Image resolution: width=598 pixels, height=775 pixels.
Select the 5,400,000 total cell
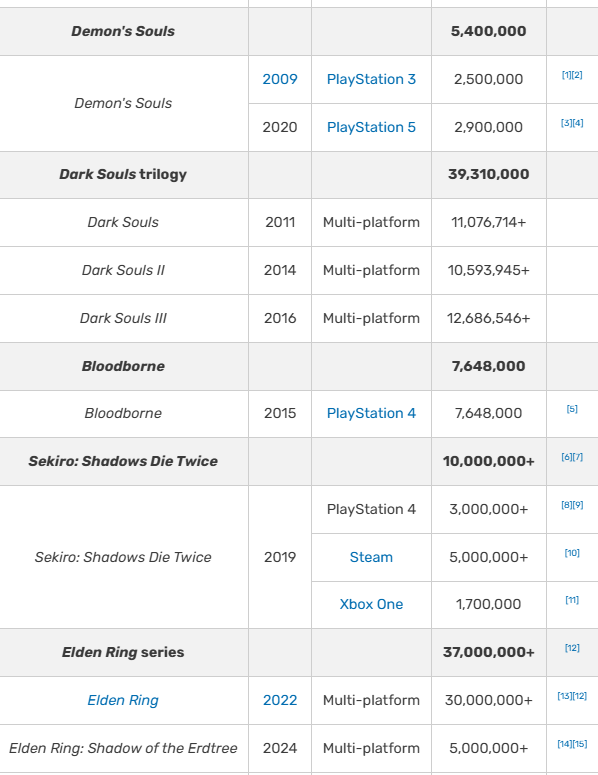[x=488, y=31]
